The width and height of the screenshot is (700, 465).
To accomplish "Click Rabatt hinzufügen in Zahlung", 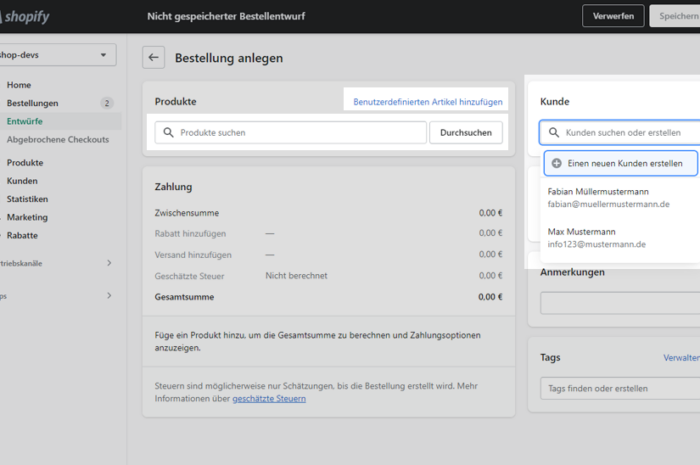I will [190, 233].
